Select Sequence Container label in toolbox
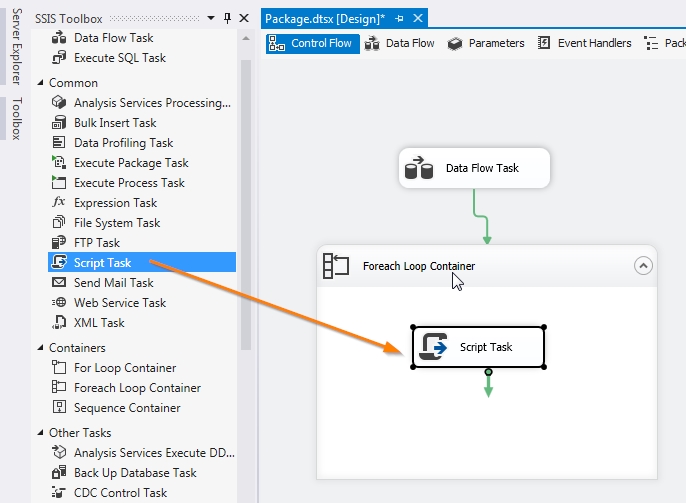 pos(127,408)
